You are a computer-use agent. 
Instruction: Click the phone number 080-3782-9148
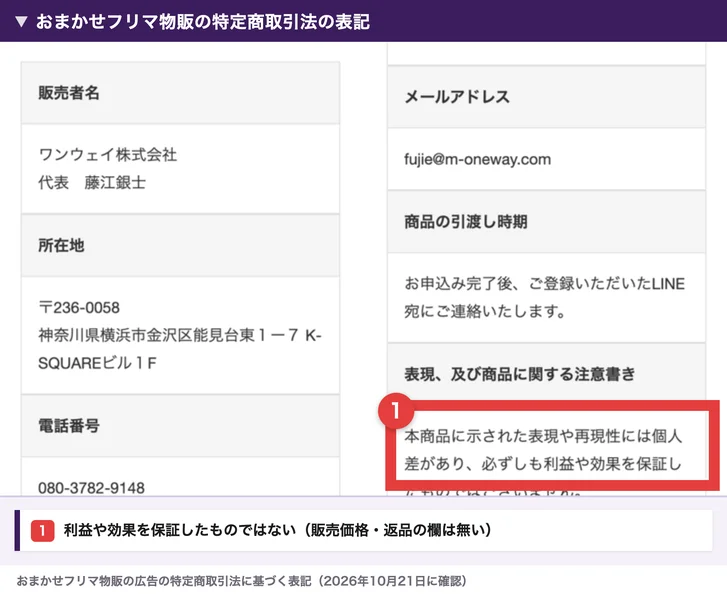point(91,487)
